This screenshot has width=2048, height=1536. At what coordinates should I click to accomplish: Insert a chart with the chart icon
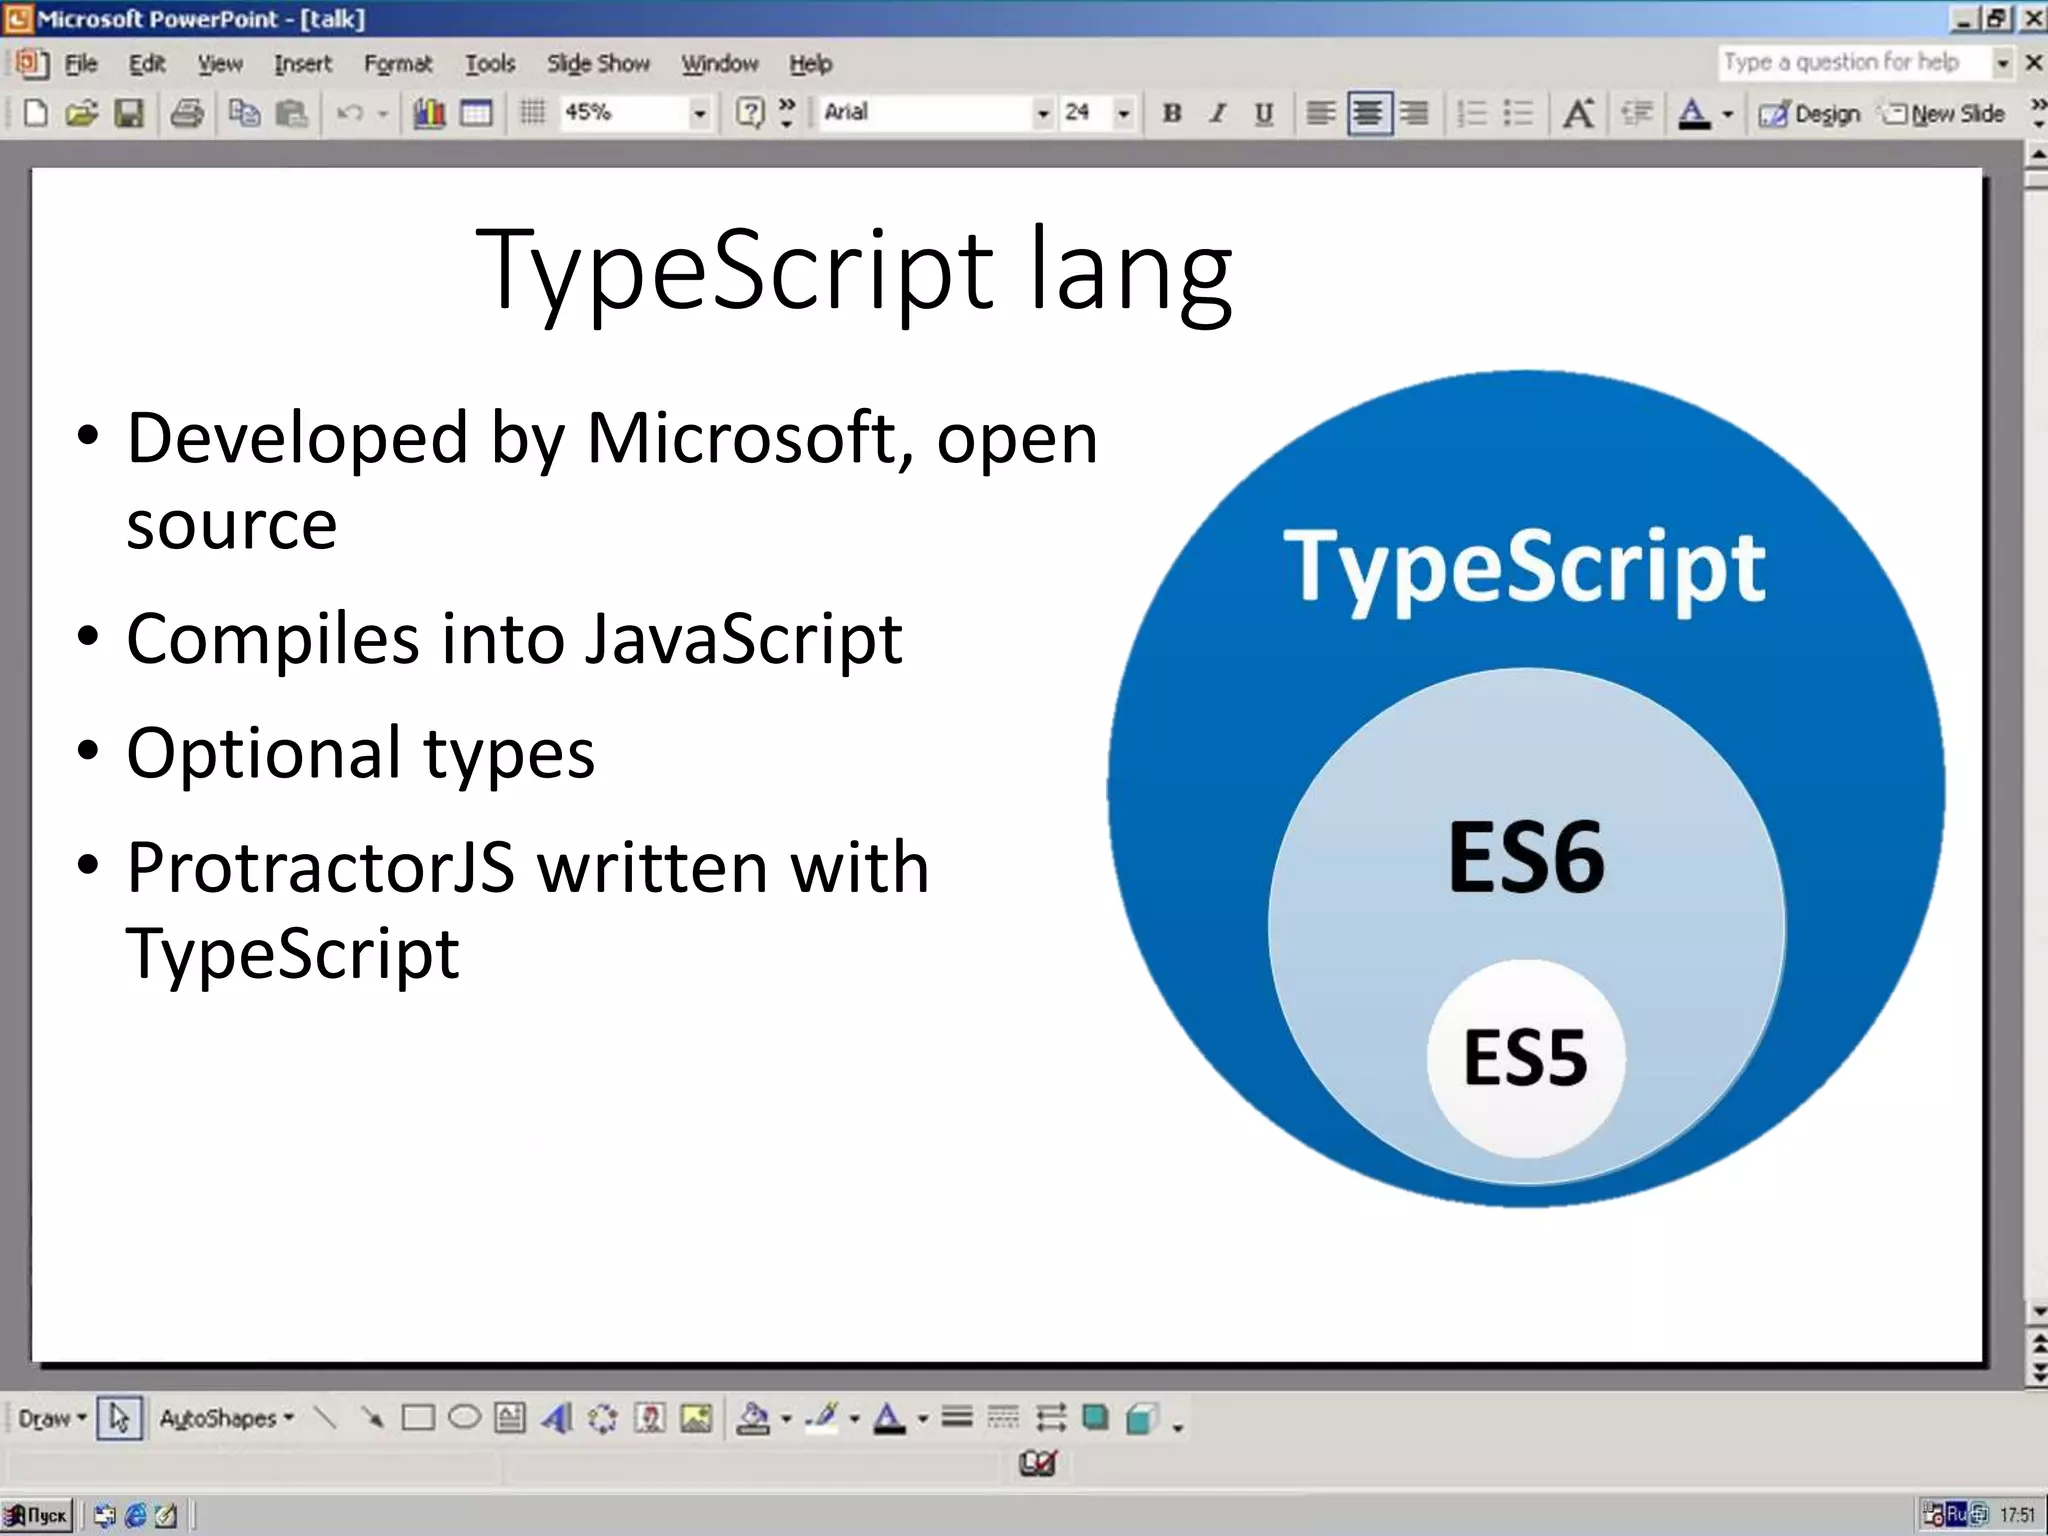coord(430,113)
